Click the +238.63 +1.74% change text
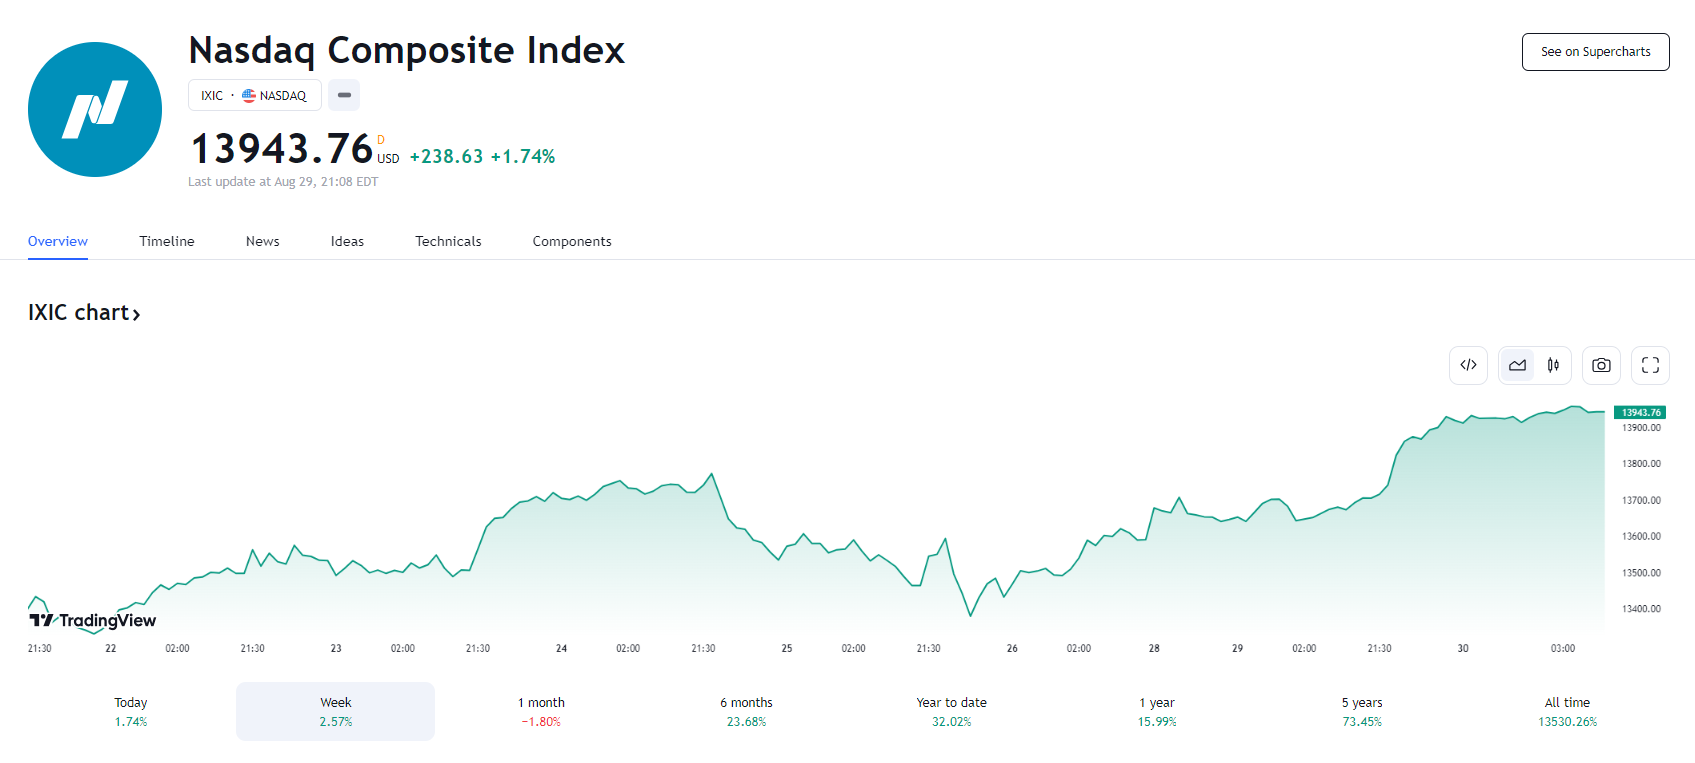This screenshot has height=763, width=1695. coord(482,156)
